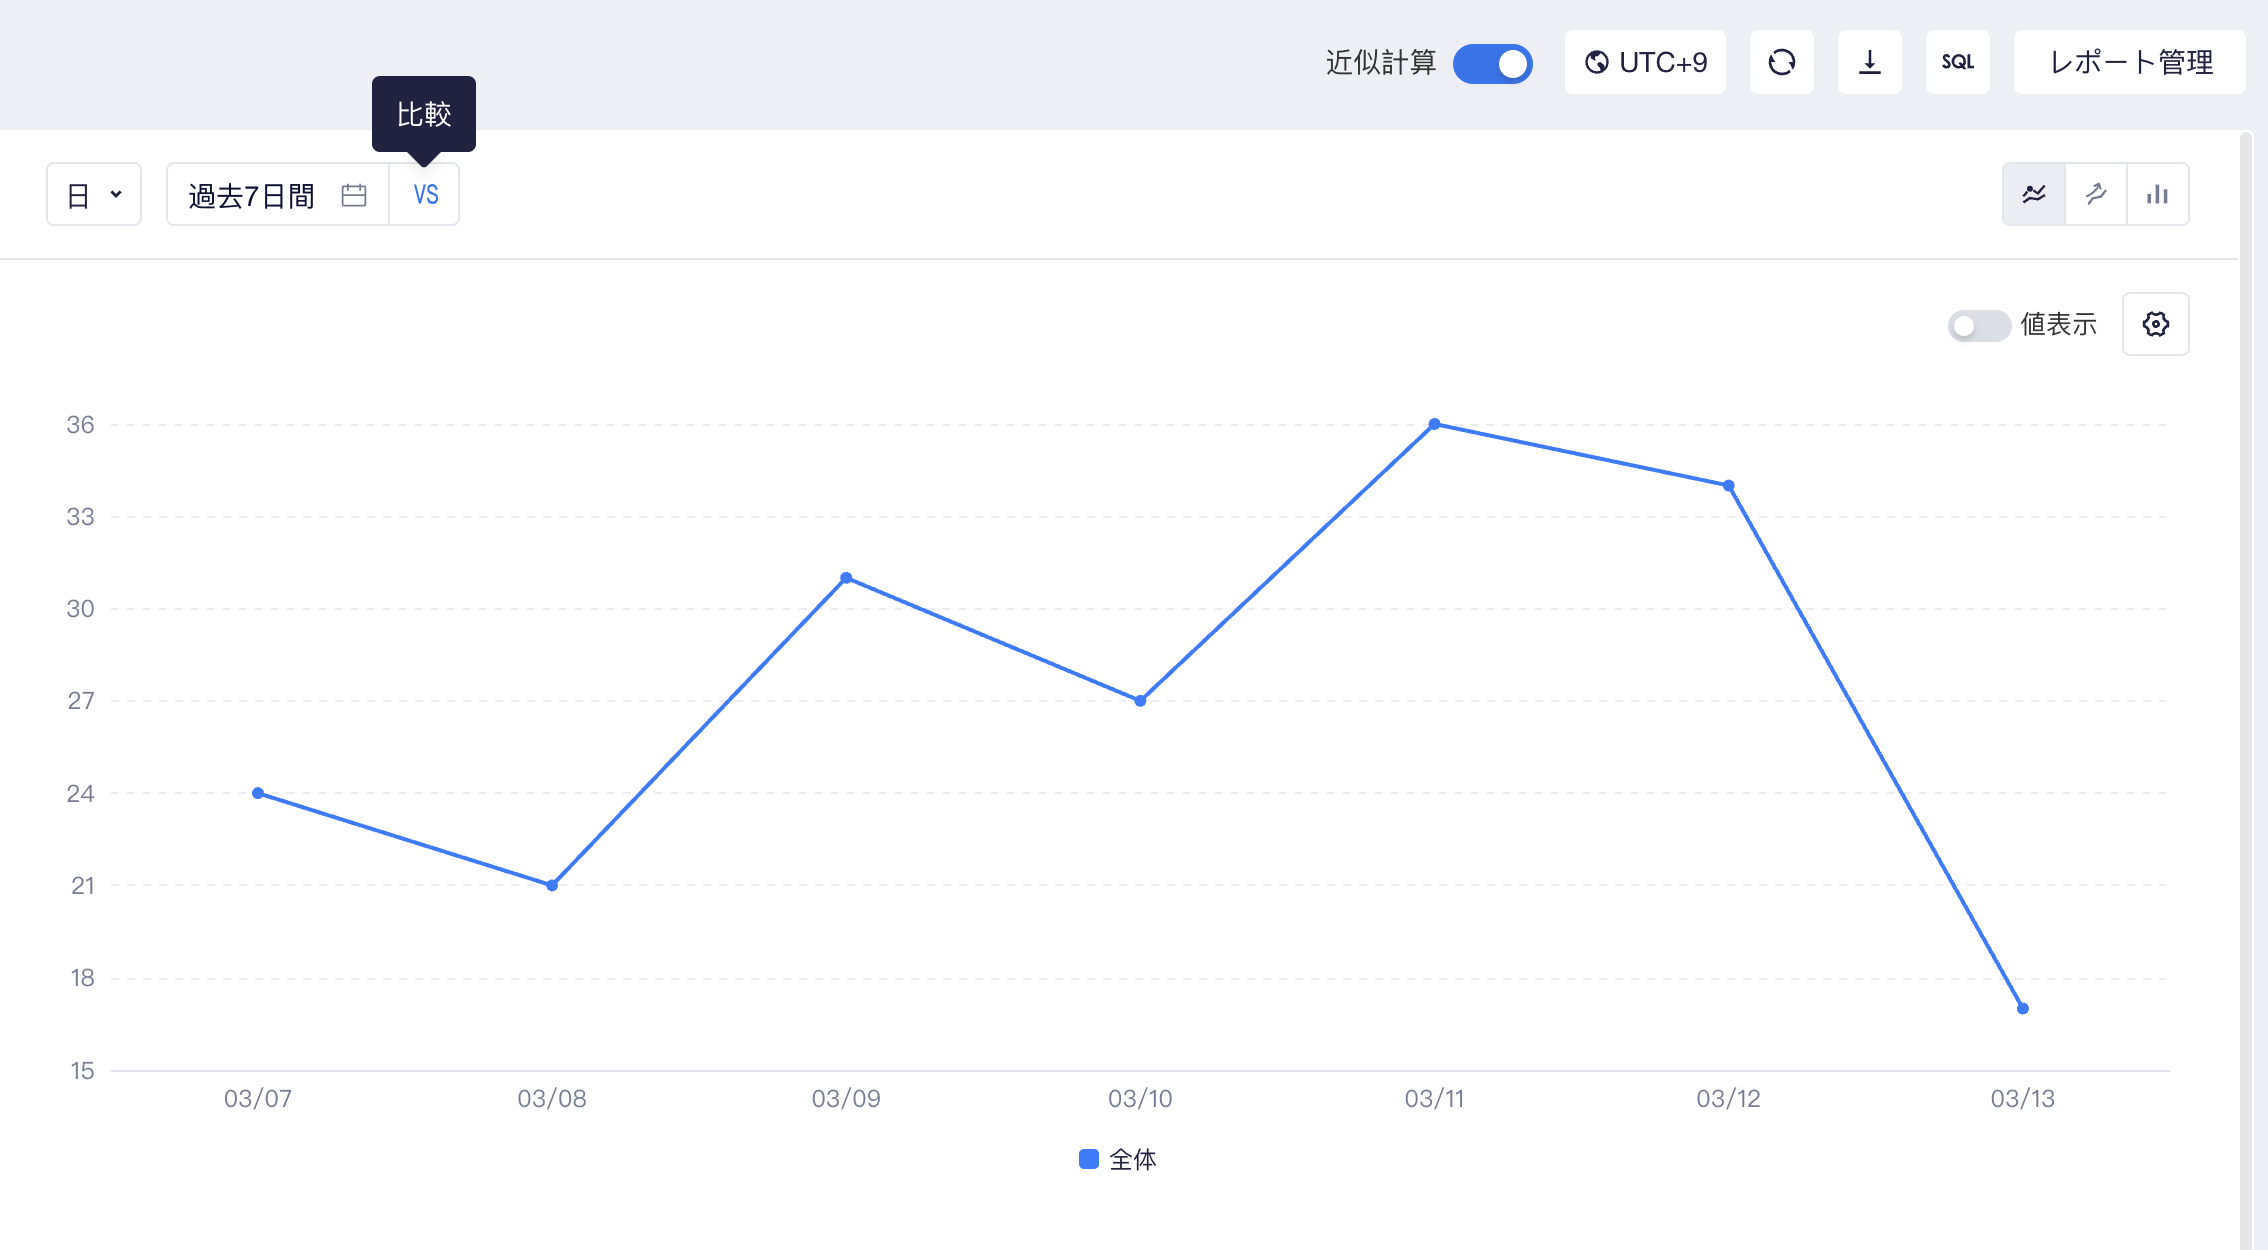Select the cumulative trend chart icon
The image size is (2268, 1250).
click(2096, 194)
